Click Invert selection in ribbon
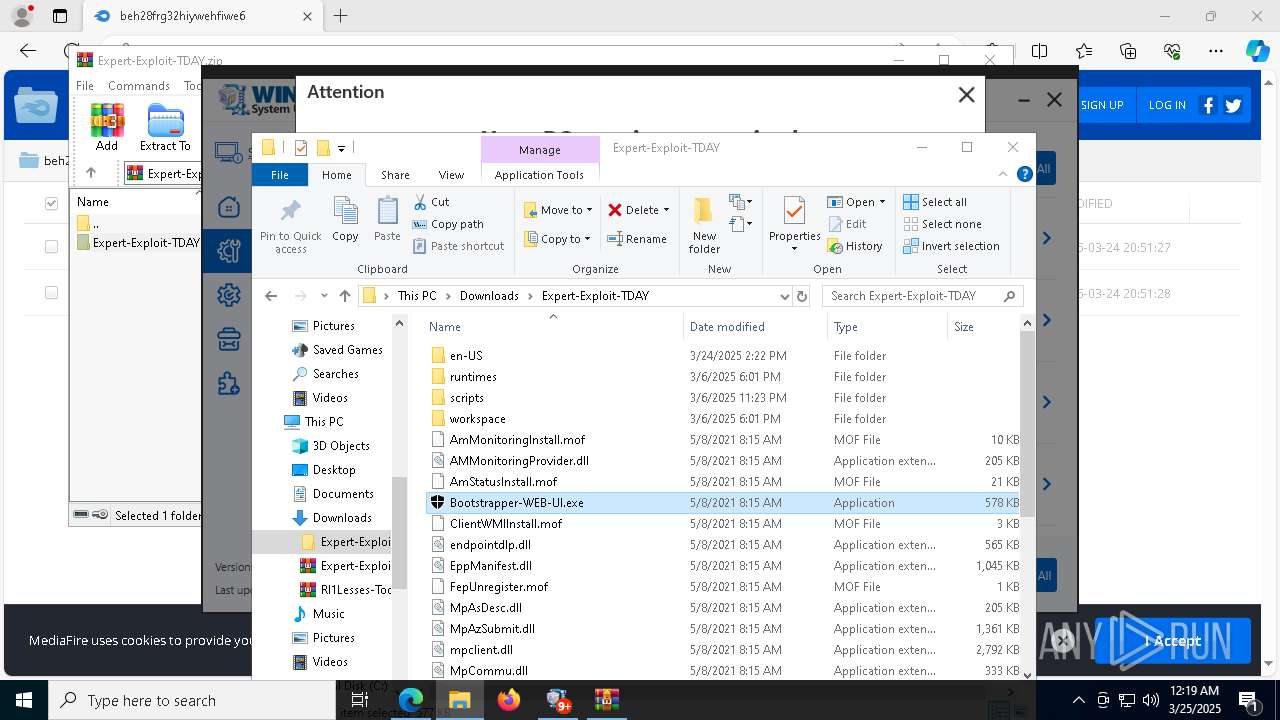Screen dimensions: 1280x720 [951, 246]
